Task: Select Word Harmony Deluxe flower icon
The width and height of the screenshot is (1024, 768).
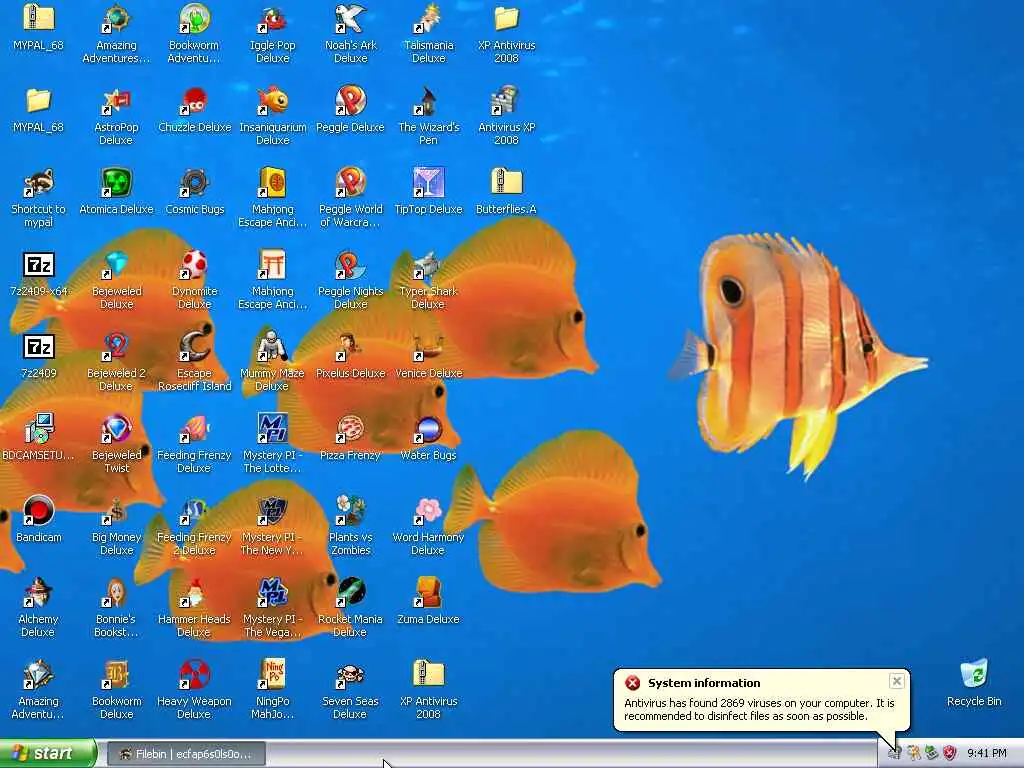Action: [428, 511]
